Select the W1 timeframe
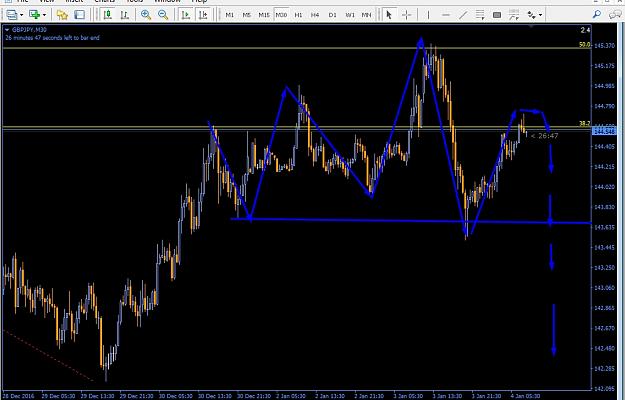Viewport: 625px width, 400px height. (x=350, y=15)
